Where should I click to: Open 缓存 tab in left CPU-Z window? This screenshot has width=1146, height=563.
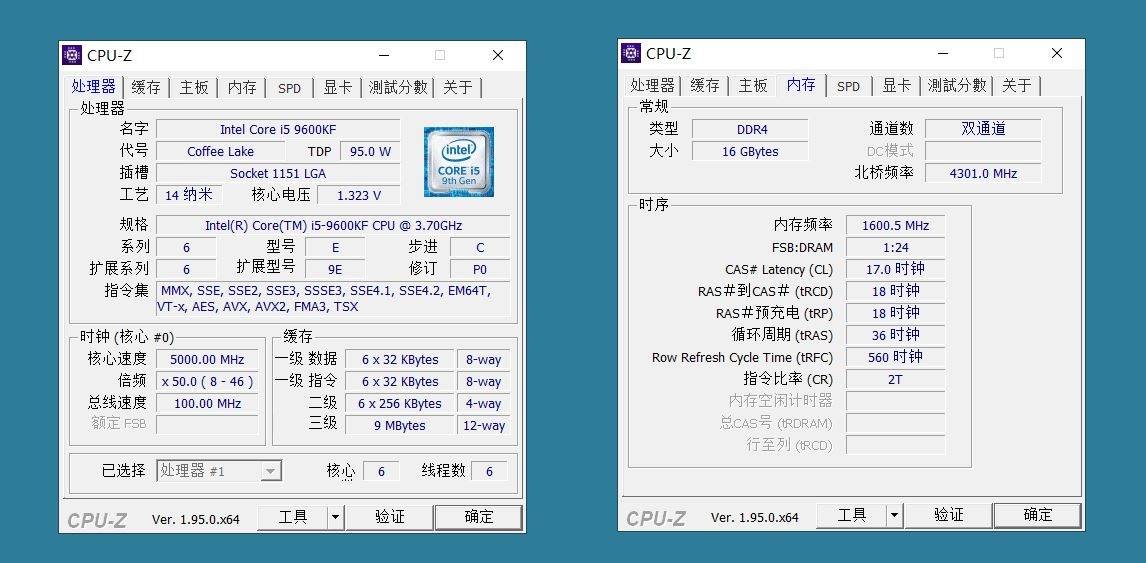[145, 88]
